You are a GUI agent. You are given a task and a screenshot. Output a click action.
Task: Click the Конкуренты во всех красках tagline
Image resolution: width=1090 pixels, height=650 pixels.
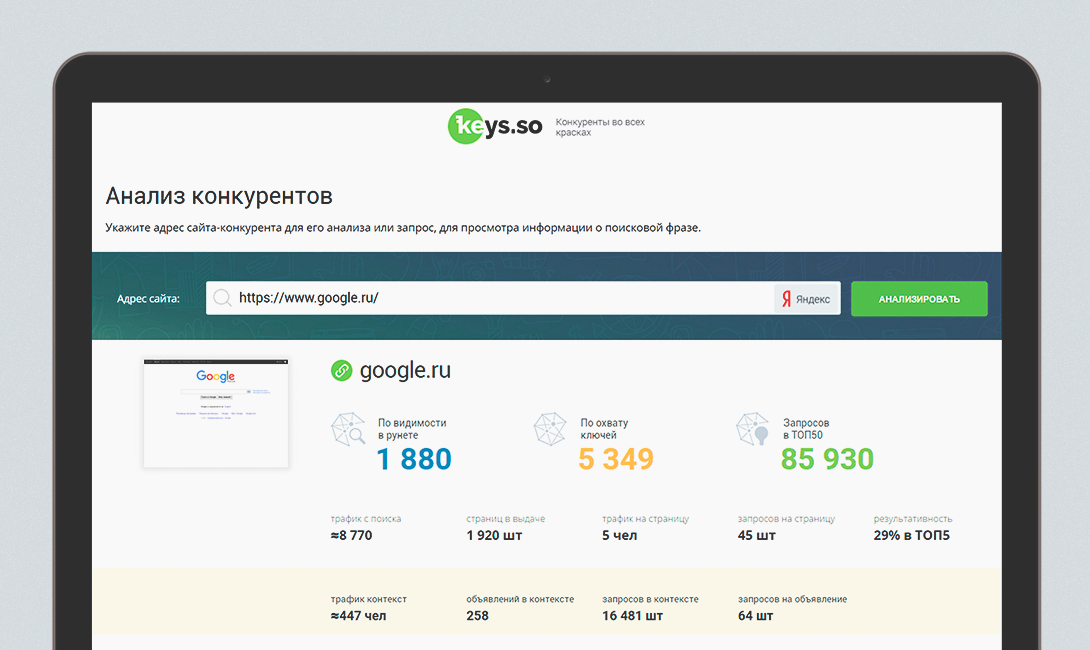(600, 127)
